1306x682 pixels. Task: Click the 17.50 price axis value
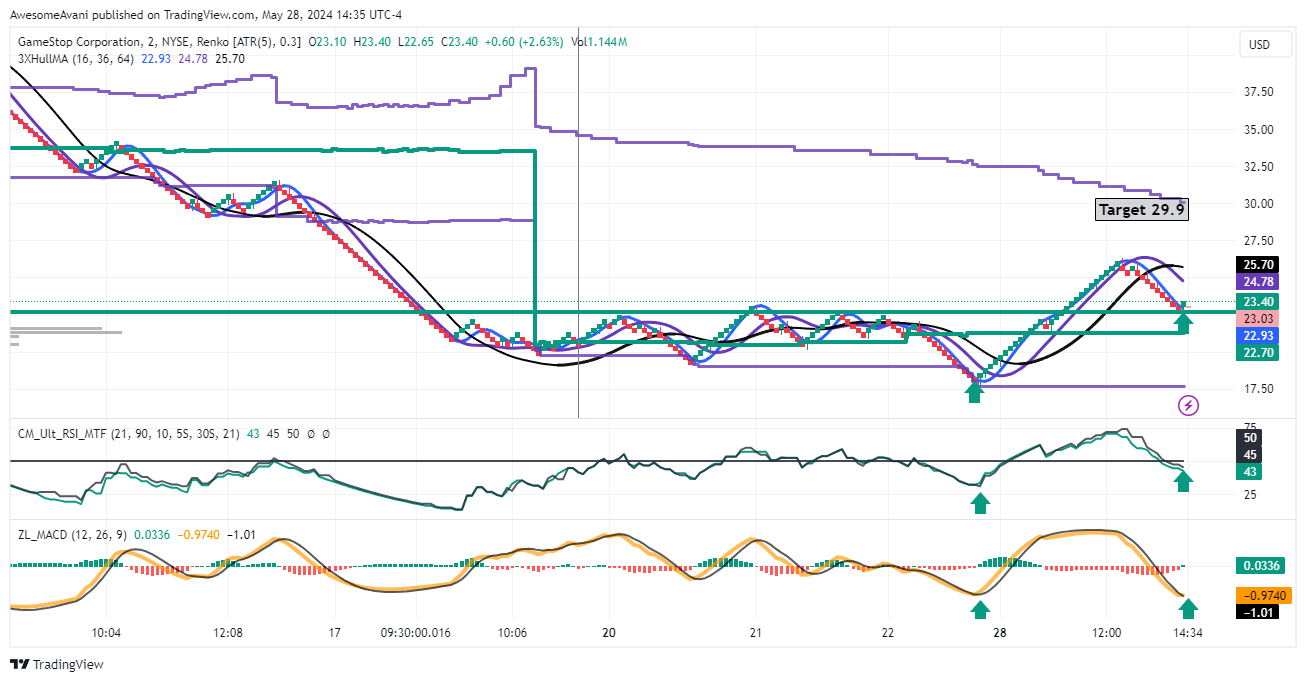(x=1258, y=388)
